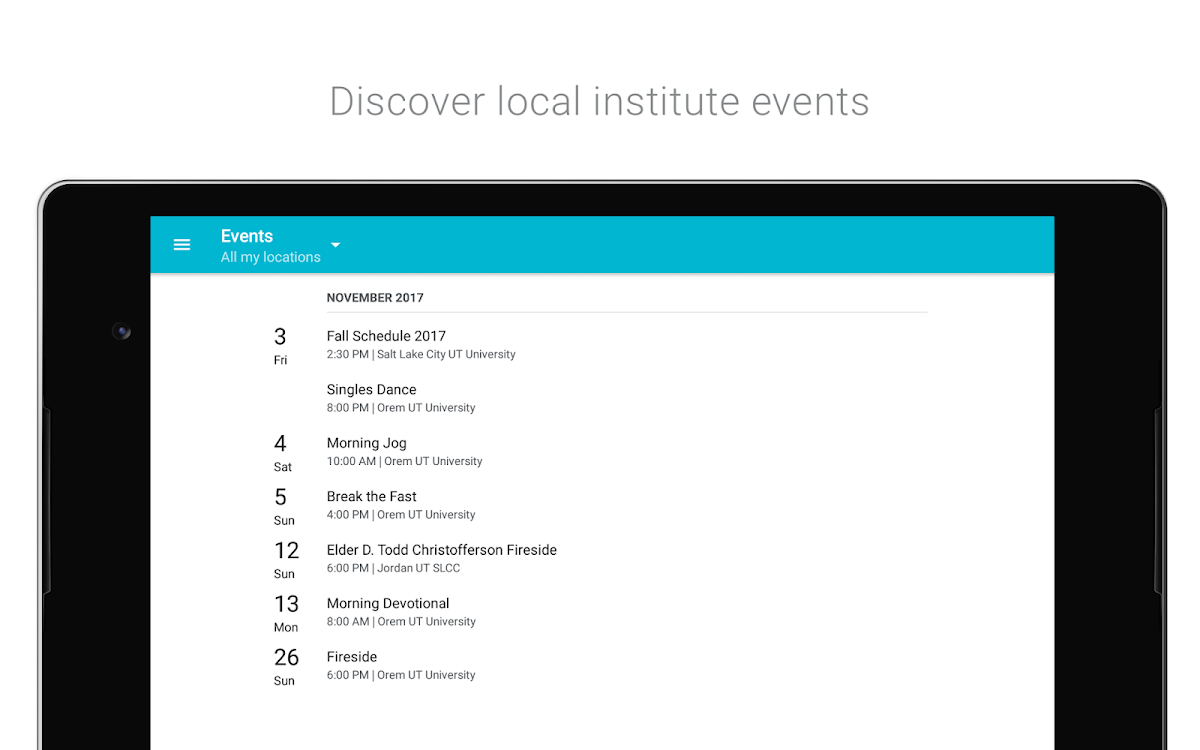1200x750 pixels.
Task: Open the hamburger navigation menu
Action: [x=182, y=245]
